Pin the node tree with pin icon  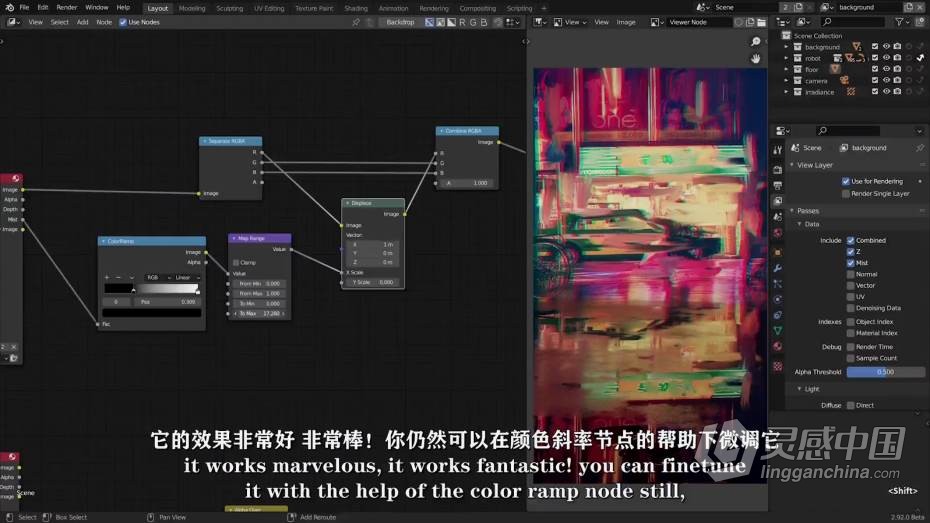356,22
